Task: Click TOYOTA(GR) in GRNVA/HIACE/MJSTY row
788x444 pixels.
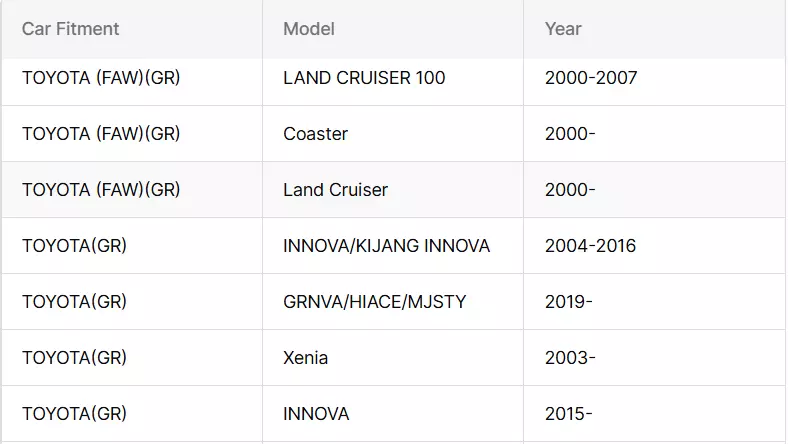Action: [74, 302]
